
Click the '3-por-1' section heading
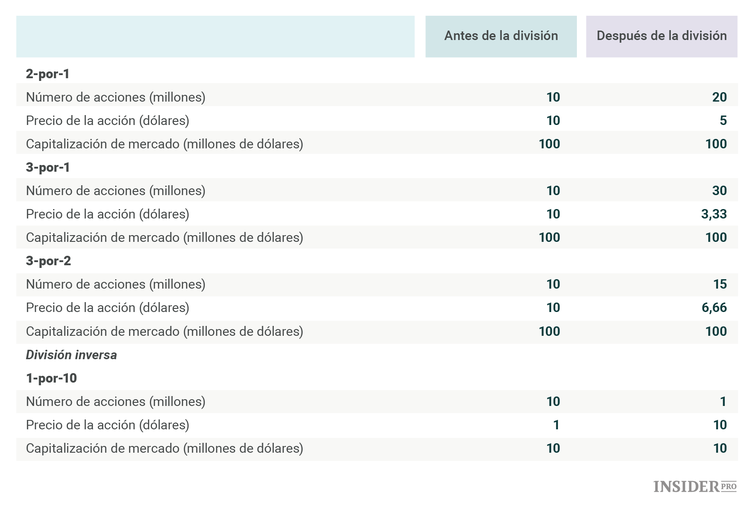tap(47, 167)
